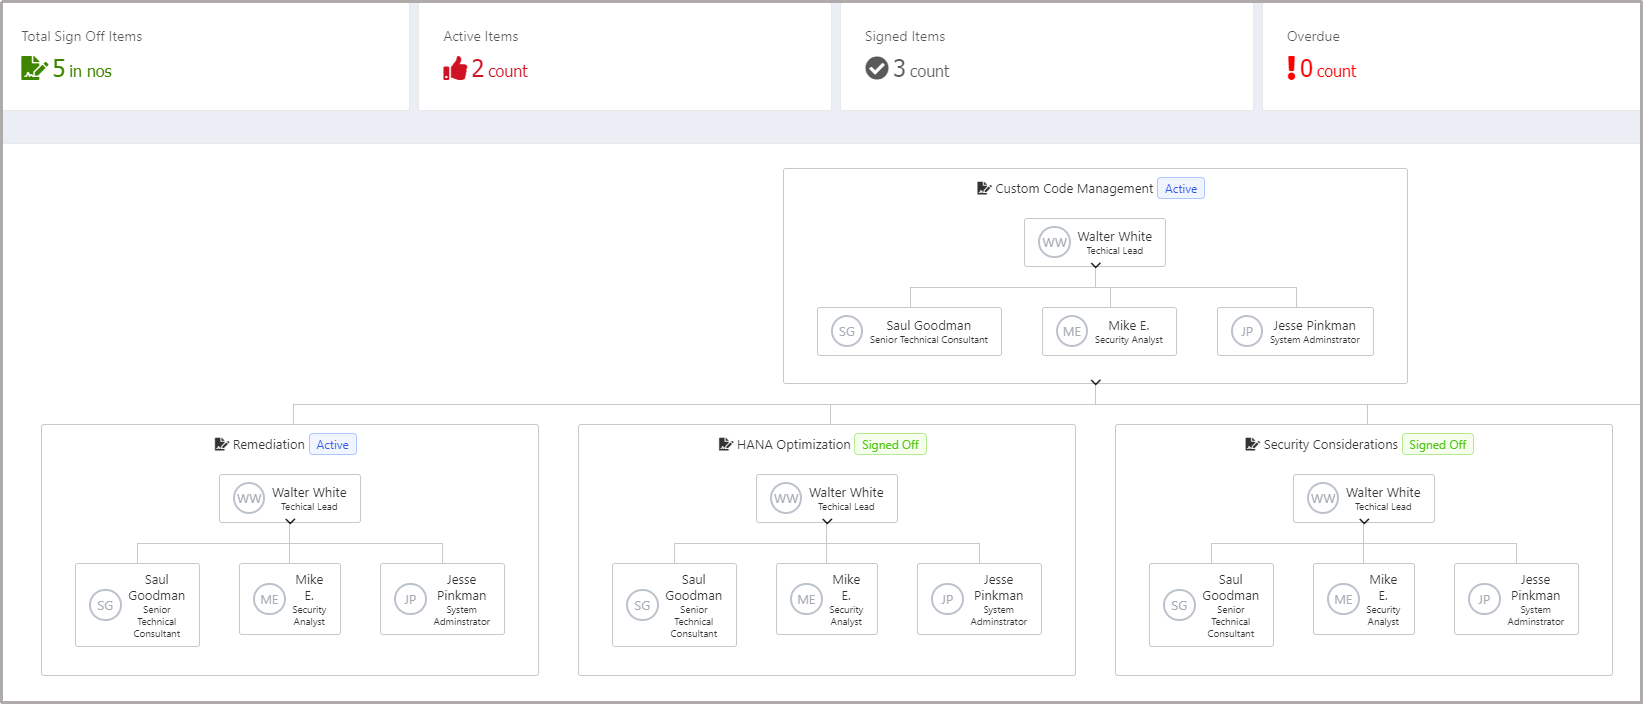The image size is (1643, 704).
Task: Select HANA Optimization title text
Action: click(x=794, y=444)
